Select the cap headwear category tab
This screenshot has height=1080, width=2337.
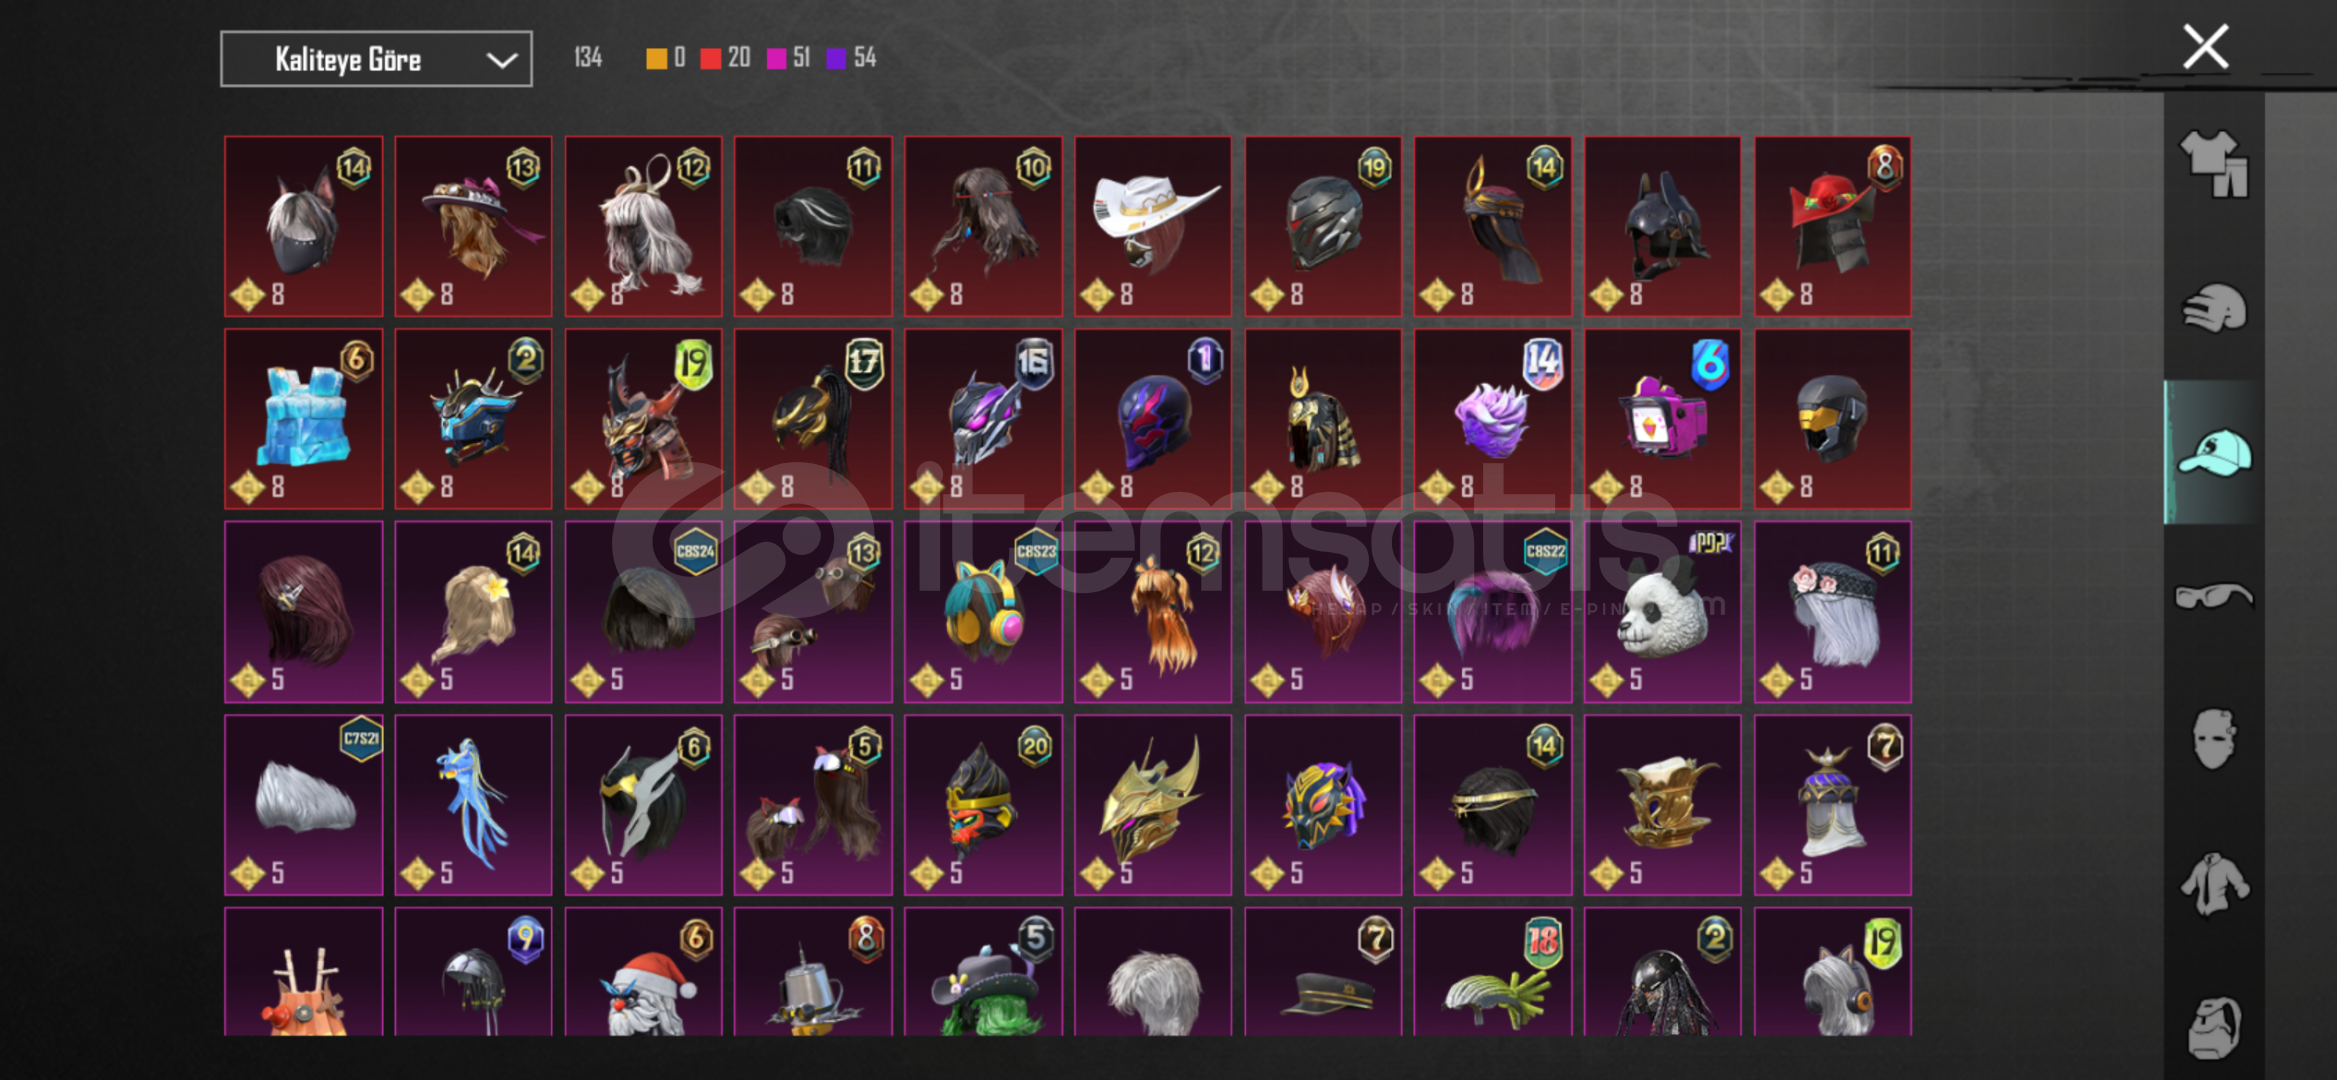pyautogui.click(x=2213, y=452)
